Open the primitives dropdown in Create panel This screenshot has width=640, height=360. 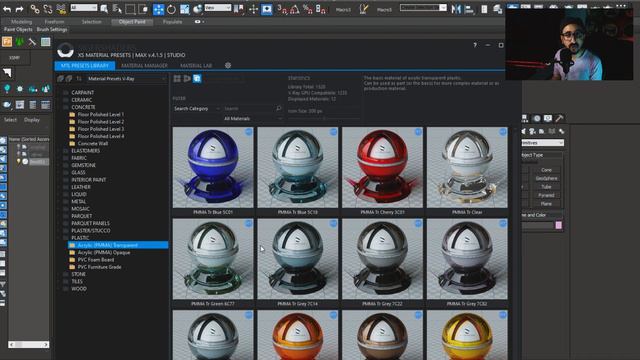coord(542,143)
